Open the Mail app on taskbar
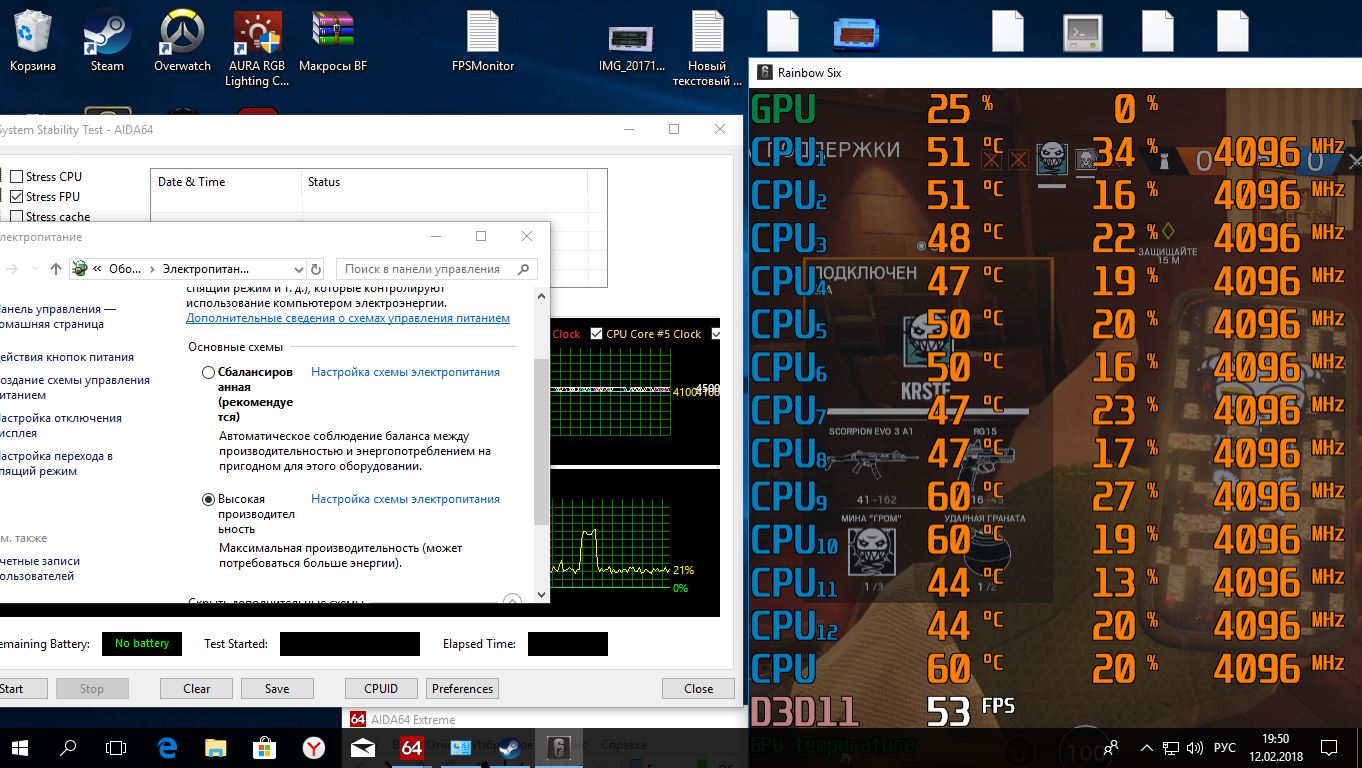The height and width of the screenshot is (768, 1362). pos(363,746)
